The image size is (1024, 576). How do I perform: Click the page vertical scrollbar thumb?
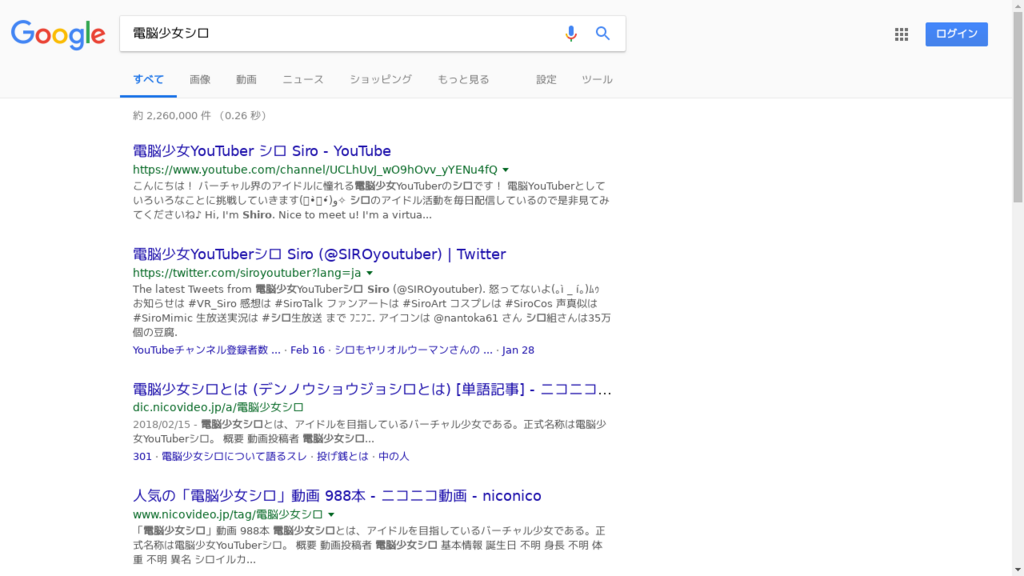click(1018, 108)
